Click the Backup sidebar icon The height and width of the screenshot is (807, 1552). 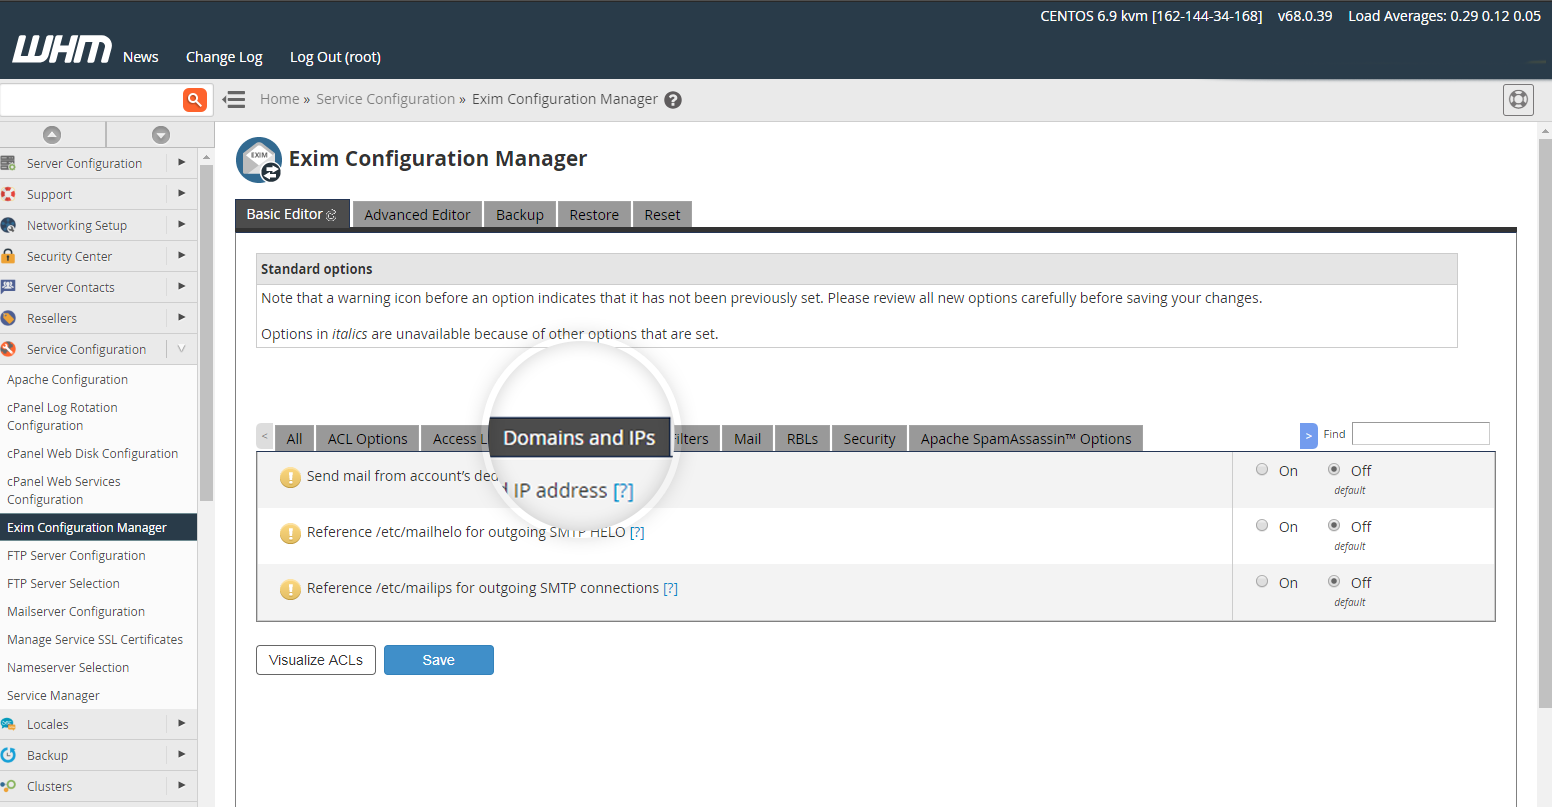(8, 755)
